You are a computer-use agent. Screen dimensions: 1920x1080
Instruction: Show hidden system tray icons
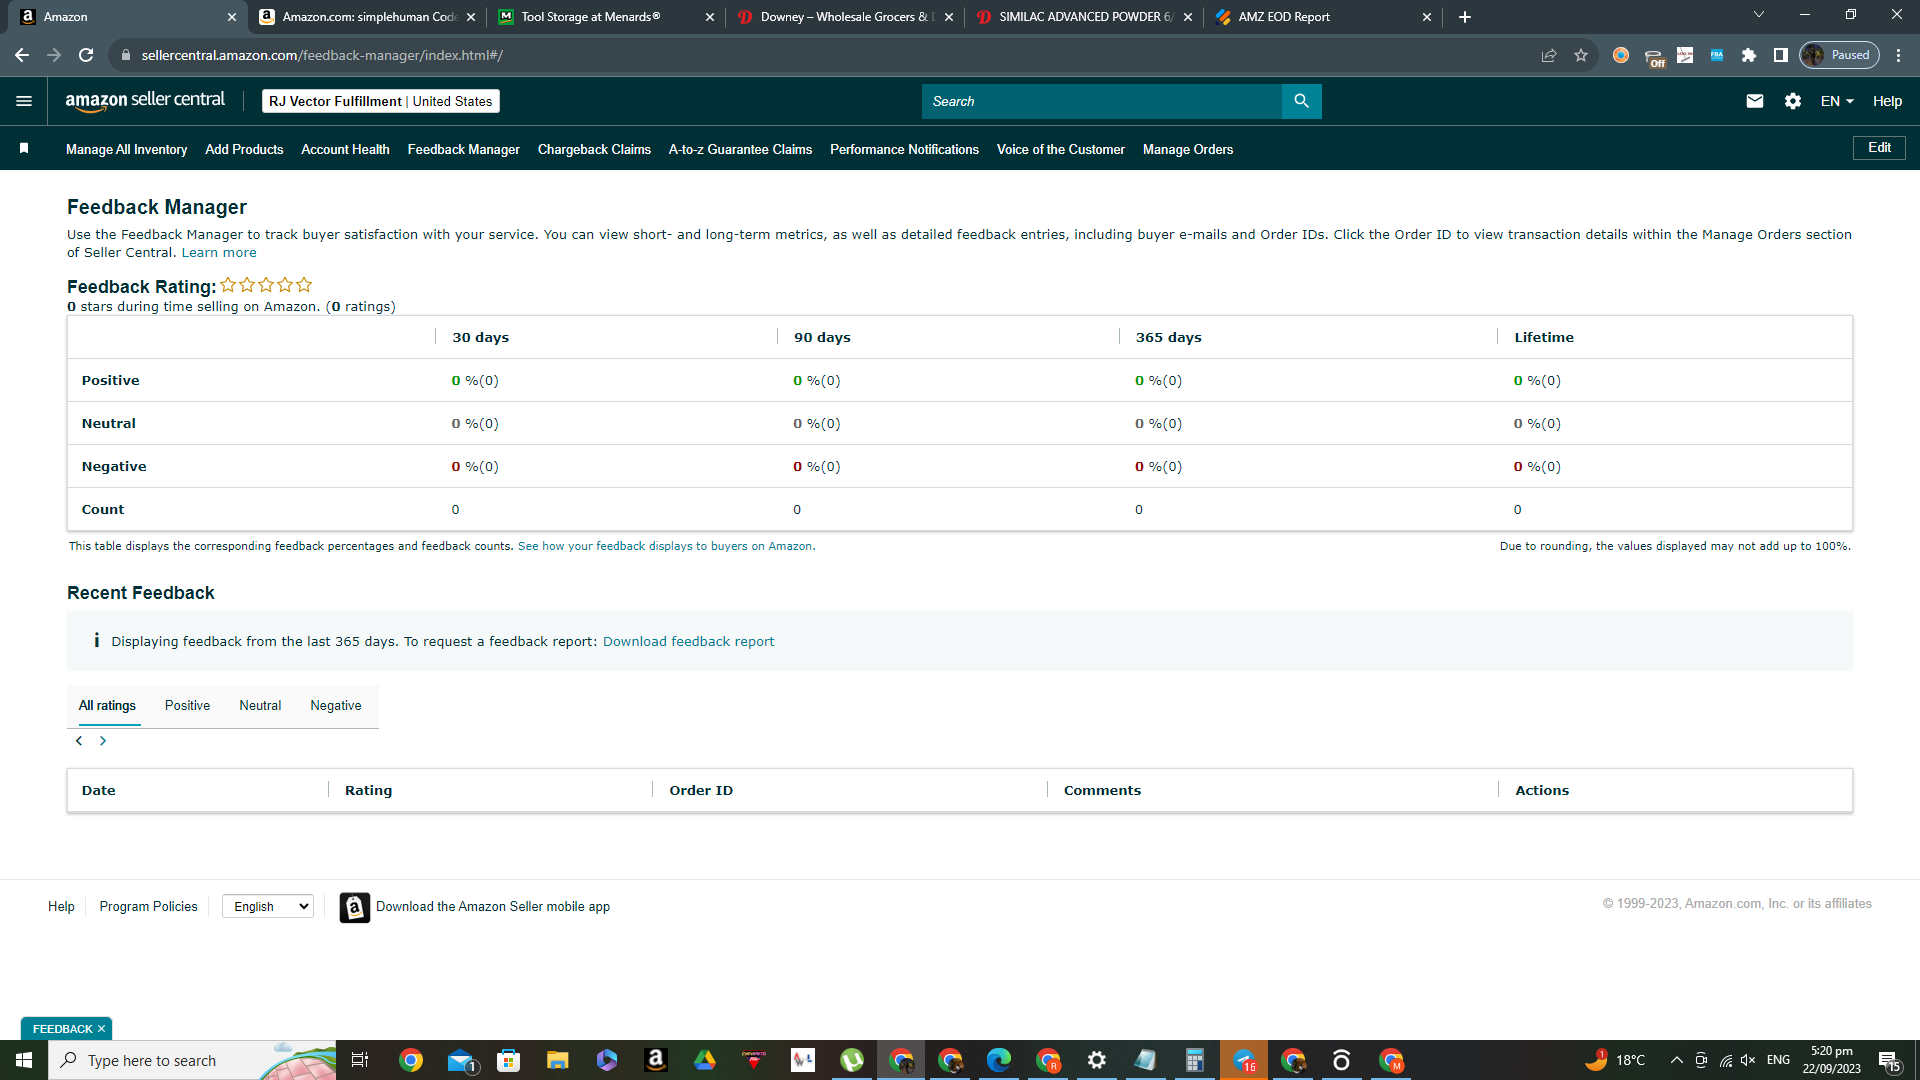[x=1676, y=1060]
